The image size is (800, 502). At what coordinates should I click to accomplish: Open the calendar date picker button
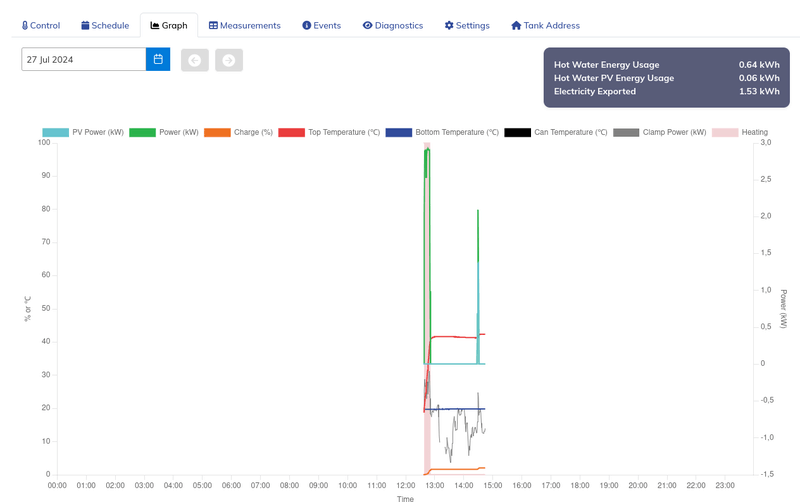tap(158, 59)
